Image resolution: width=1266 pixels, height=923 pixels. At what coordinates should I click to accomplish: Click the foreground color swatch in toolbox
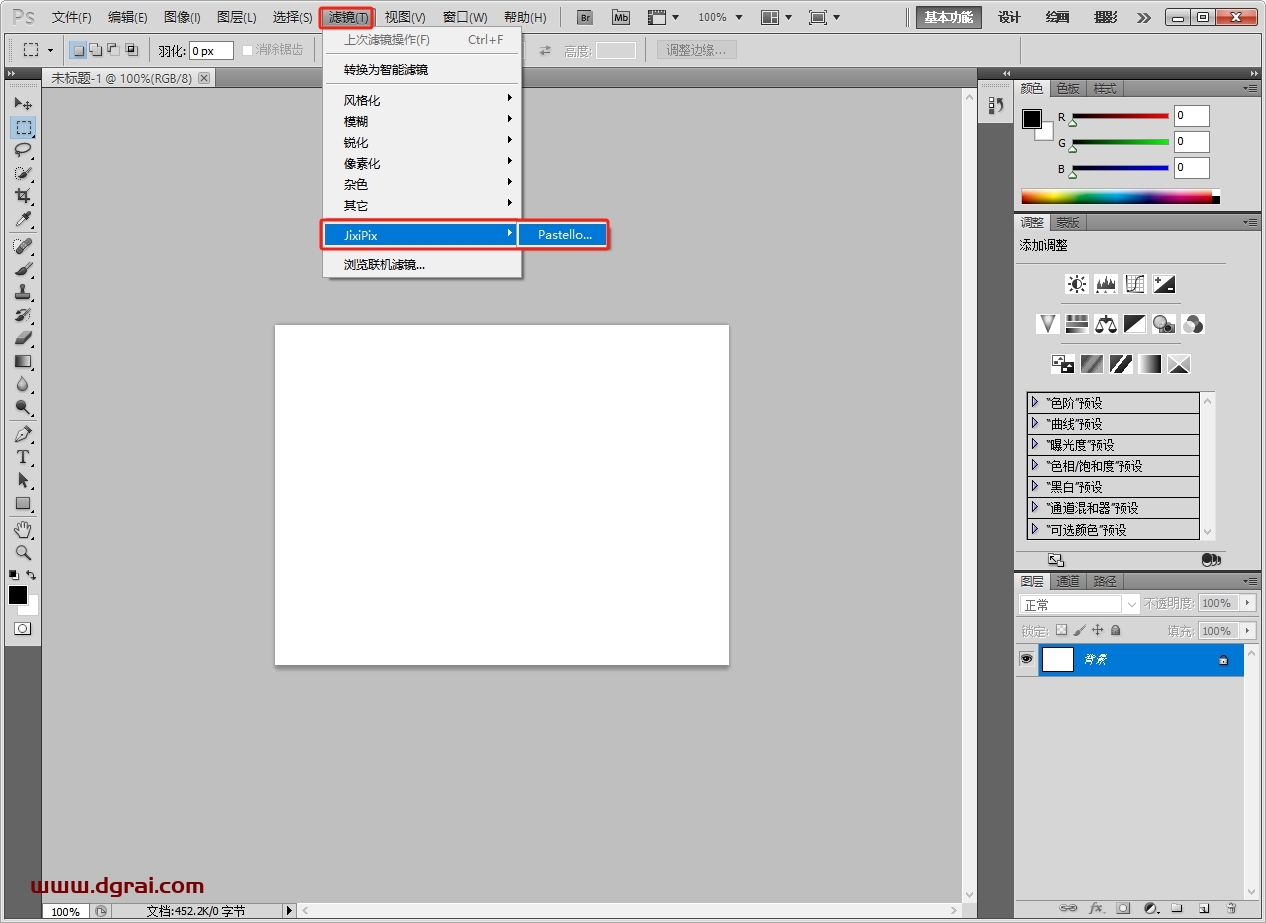coord(18,595)
